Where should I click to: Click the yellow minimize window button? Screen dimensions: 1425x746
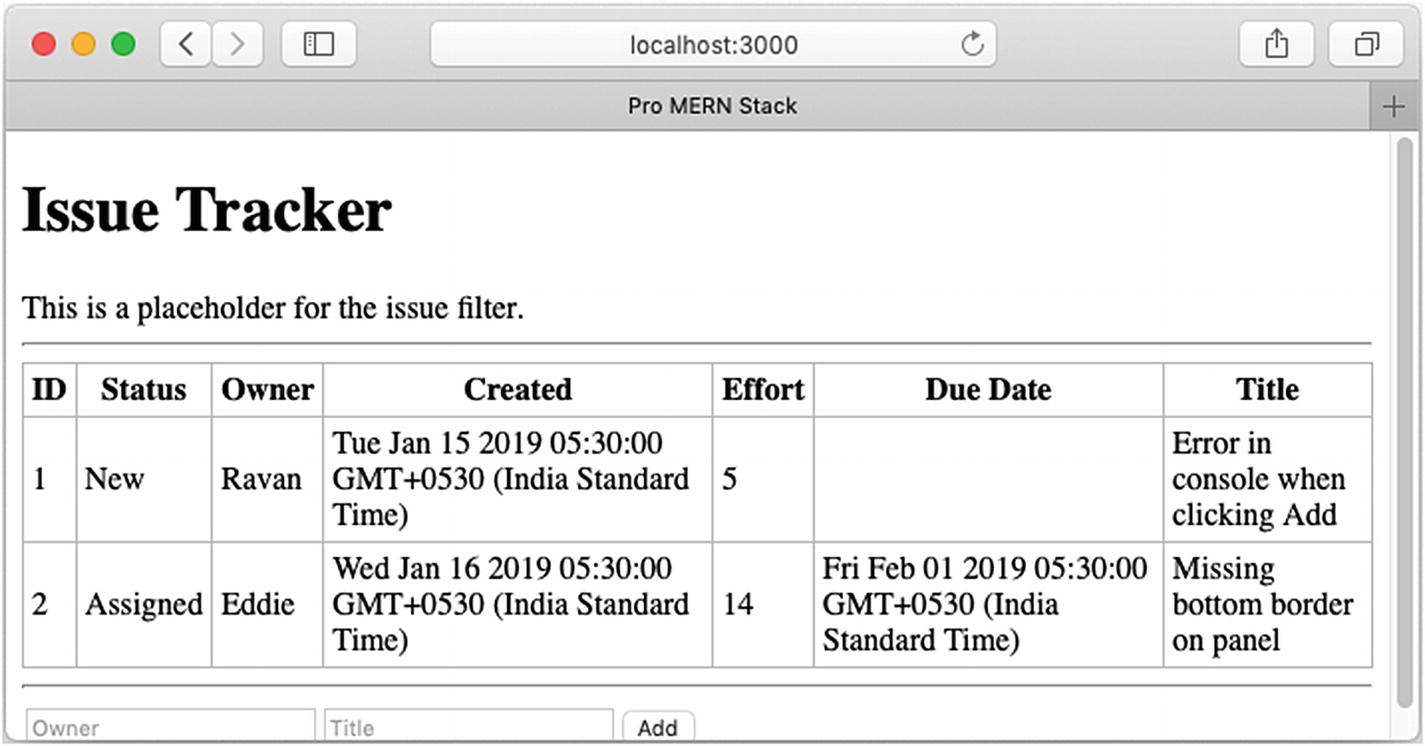[83, 45]
